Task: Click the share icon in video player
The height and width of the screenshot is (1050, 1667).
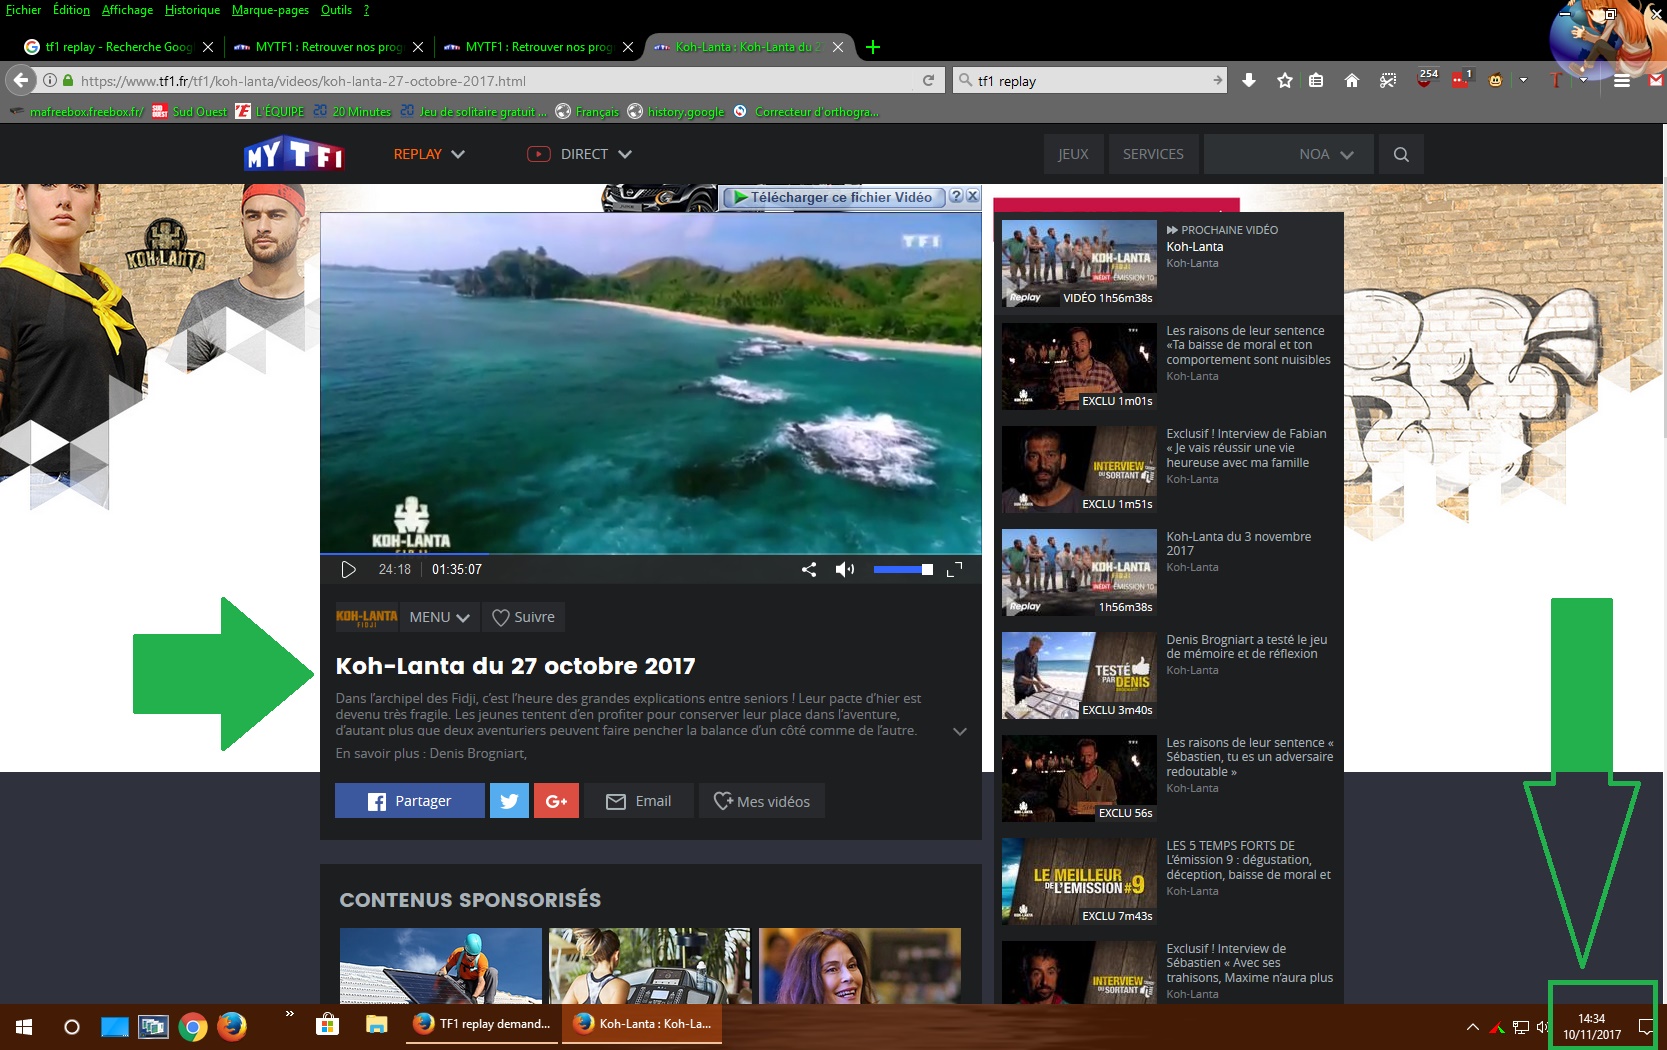Action: click(x=809, y=569)
